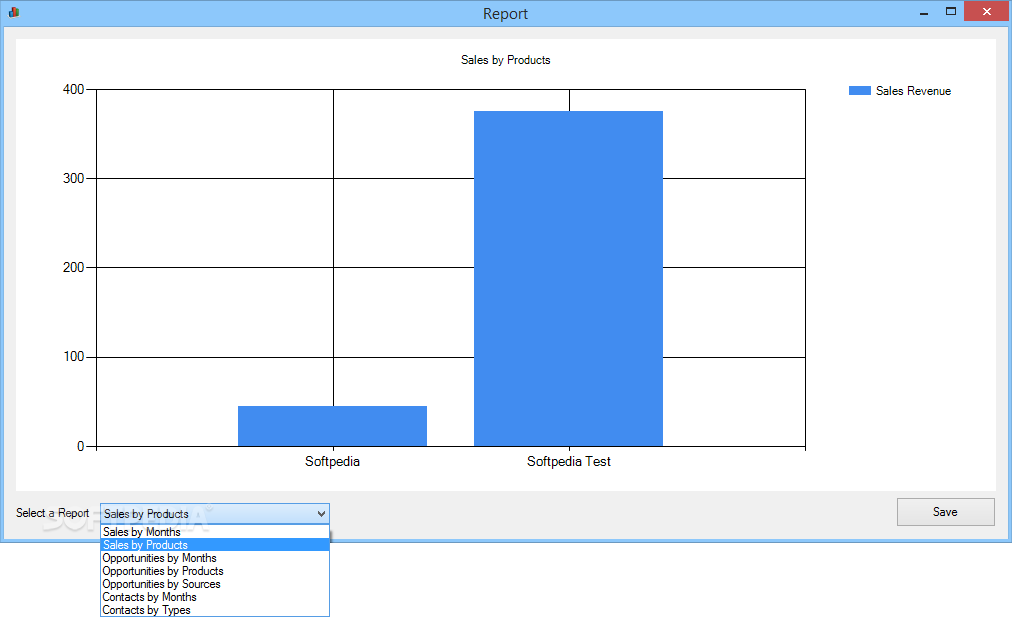Image resolution: width=1012 pixels, height=617 pixels.
Task: Select the highlighted Sales by Products option
Action: point(215,545)
